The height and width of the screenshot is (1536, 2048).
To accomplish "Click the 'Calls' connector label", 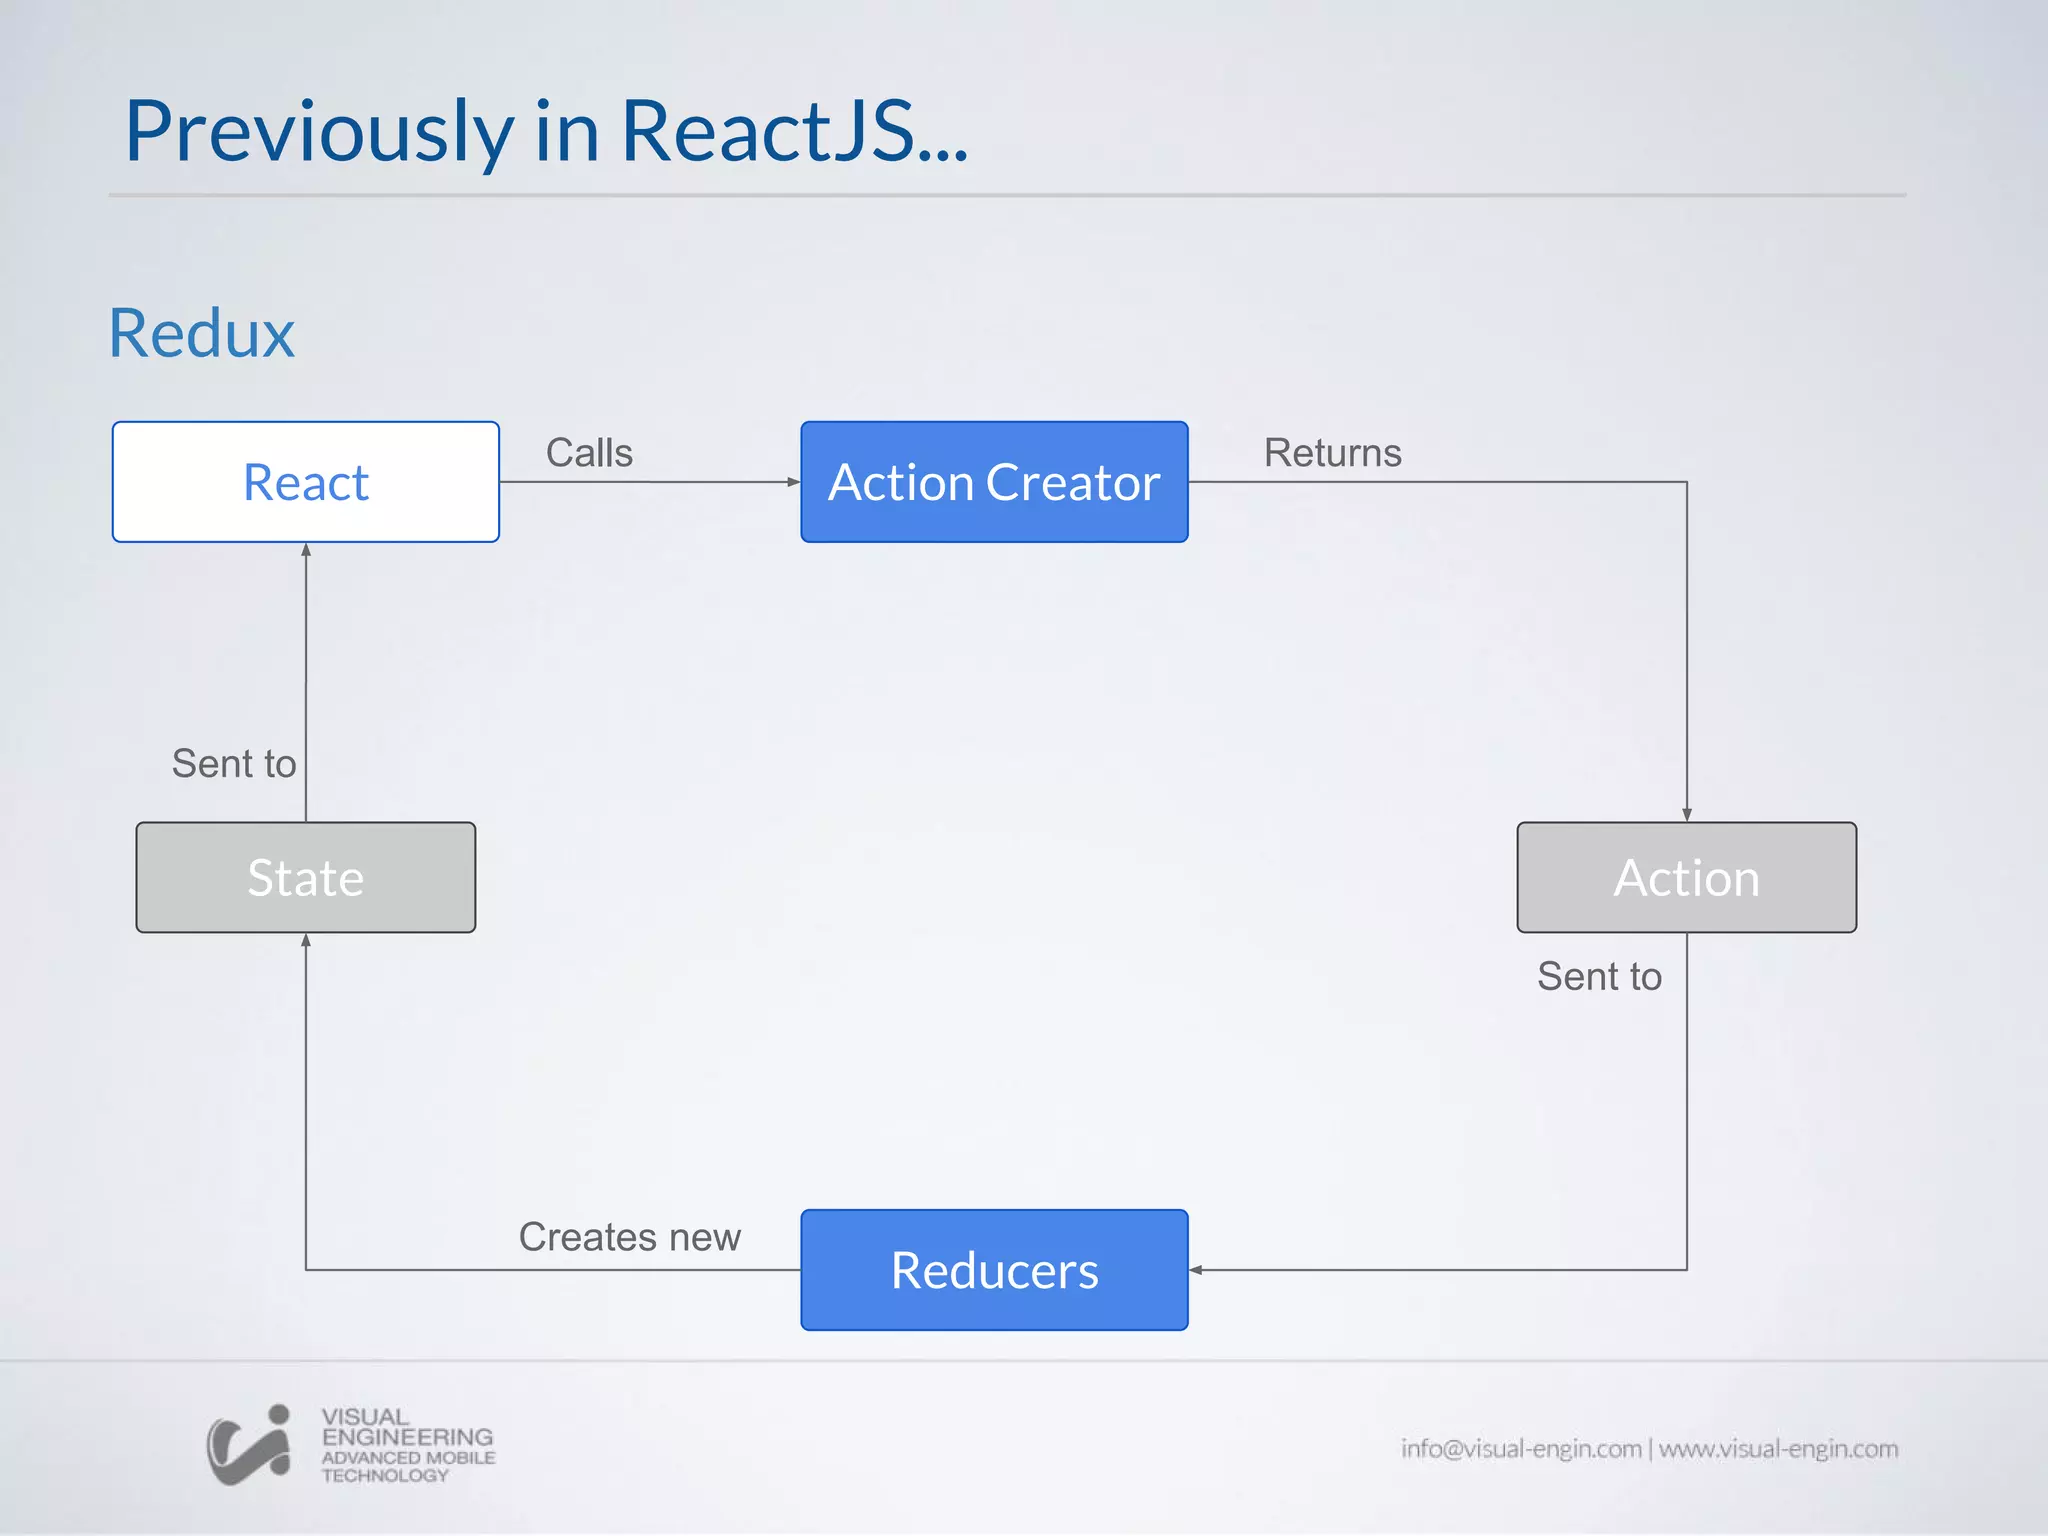I will [x=589, y=453].
